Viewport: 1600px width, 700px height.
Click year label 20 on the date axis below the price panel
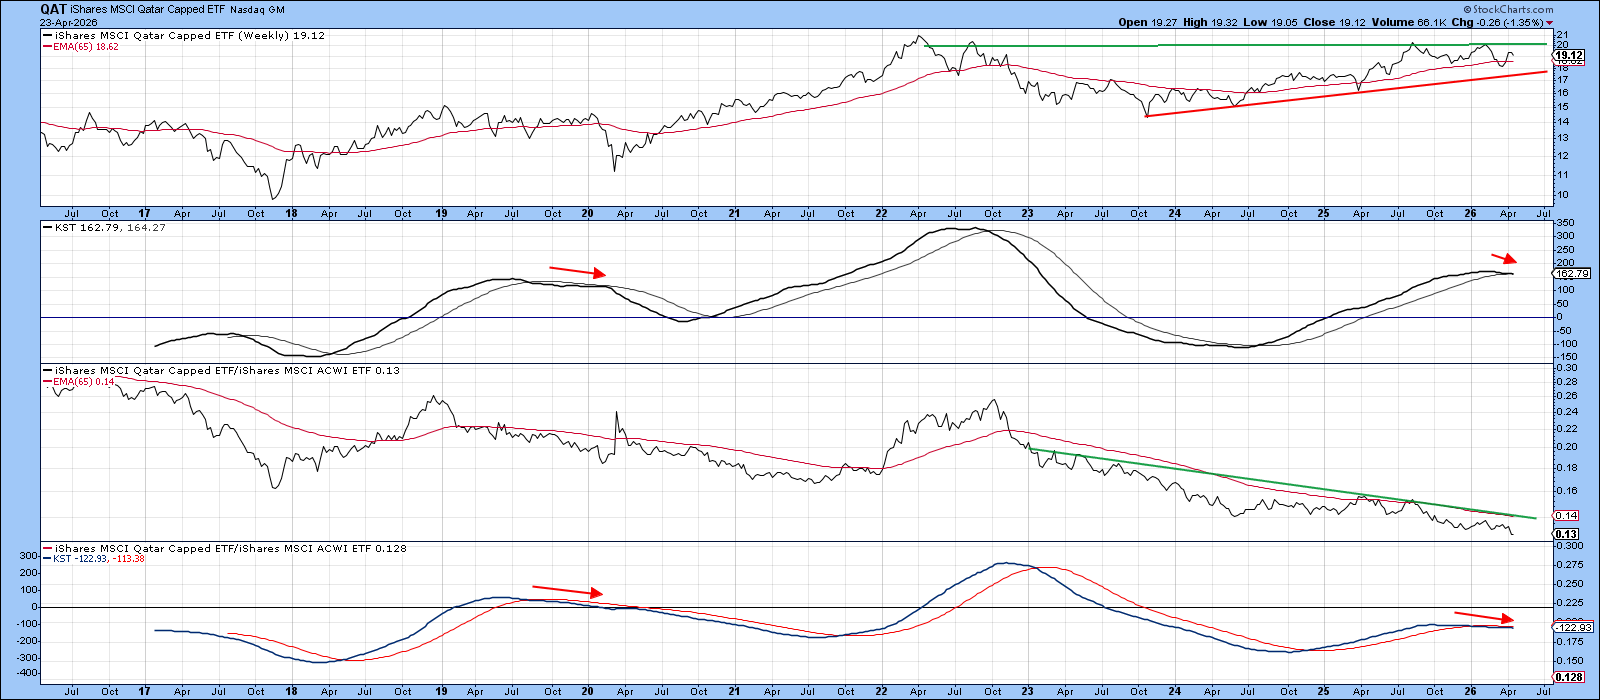588,213
